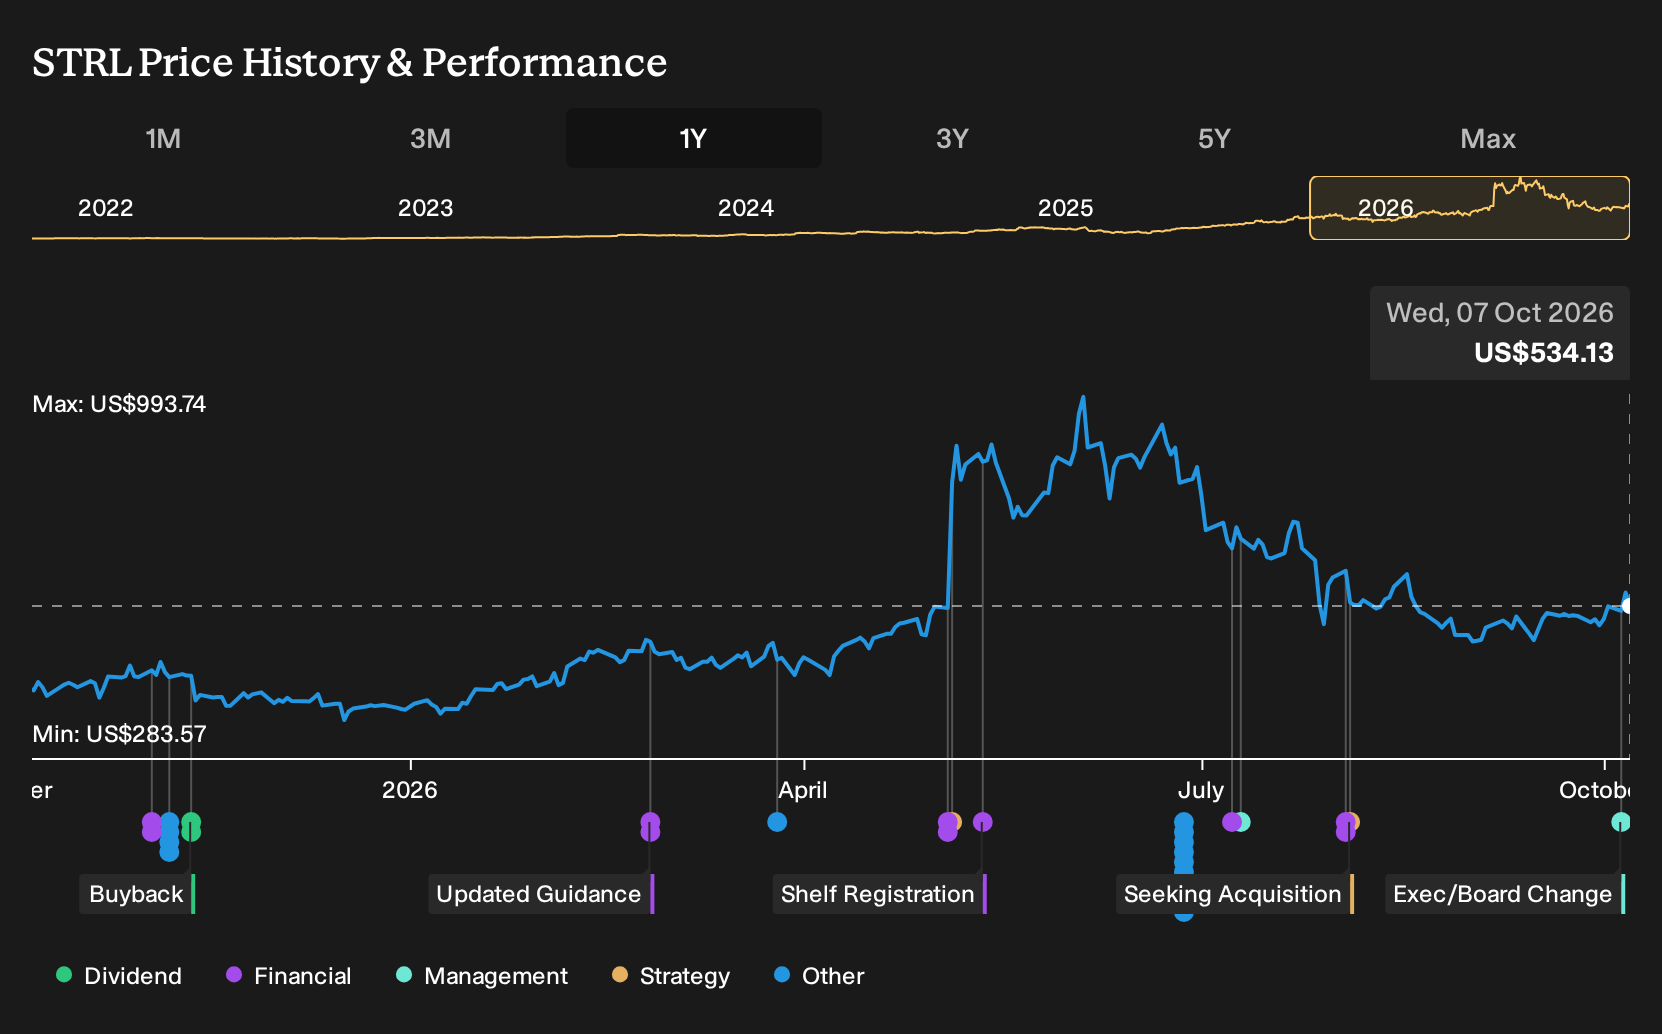The height and width of the screenshot is (1034, 1662).
Task: Click the July axis label
Action: (x=1201, y=790)
